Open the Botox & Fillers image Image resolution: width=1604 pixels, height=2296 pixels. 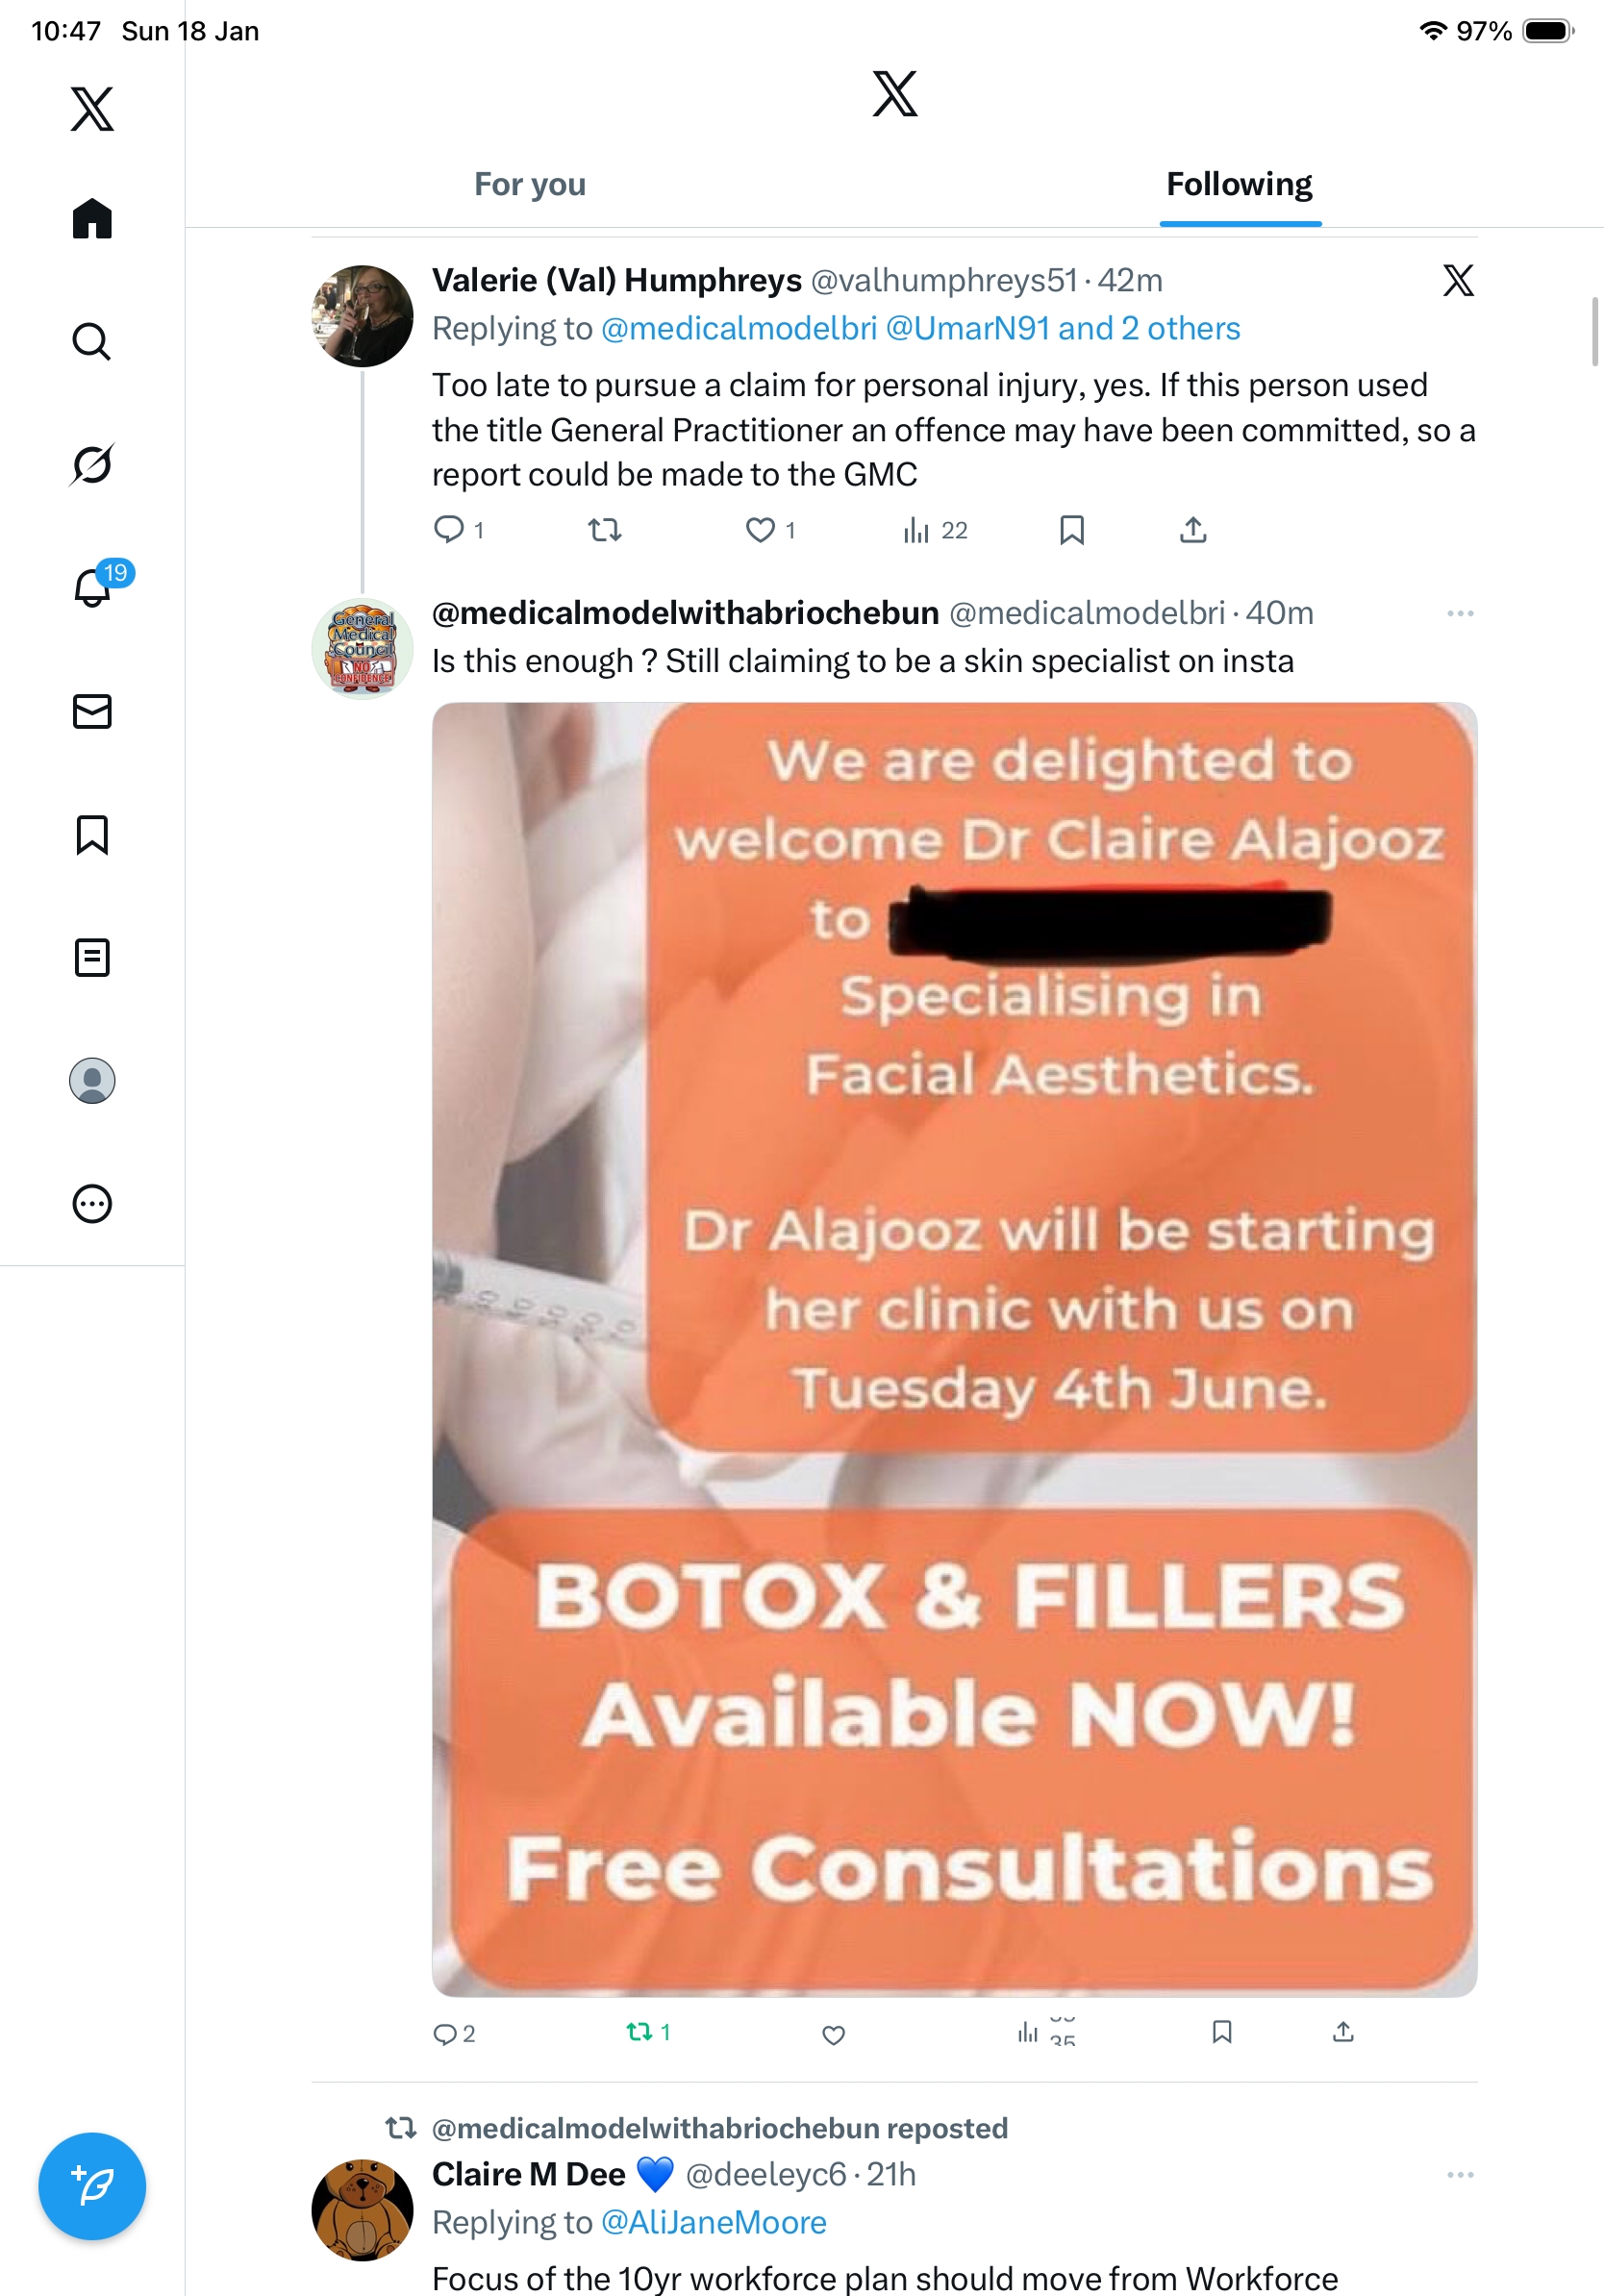point(954,1349)
